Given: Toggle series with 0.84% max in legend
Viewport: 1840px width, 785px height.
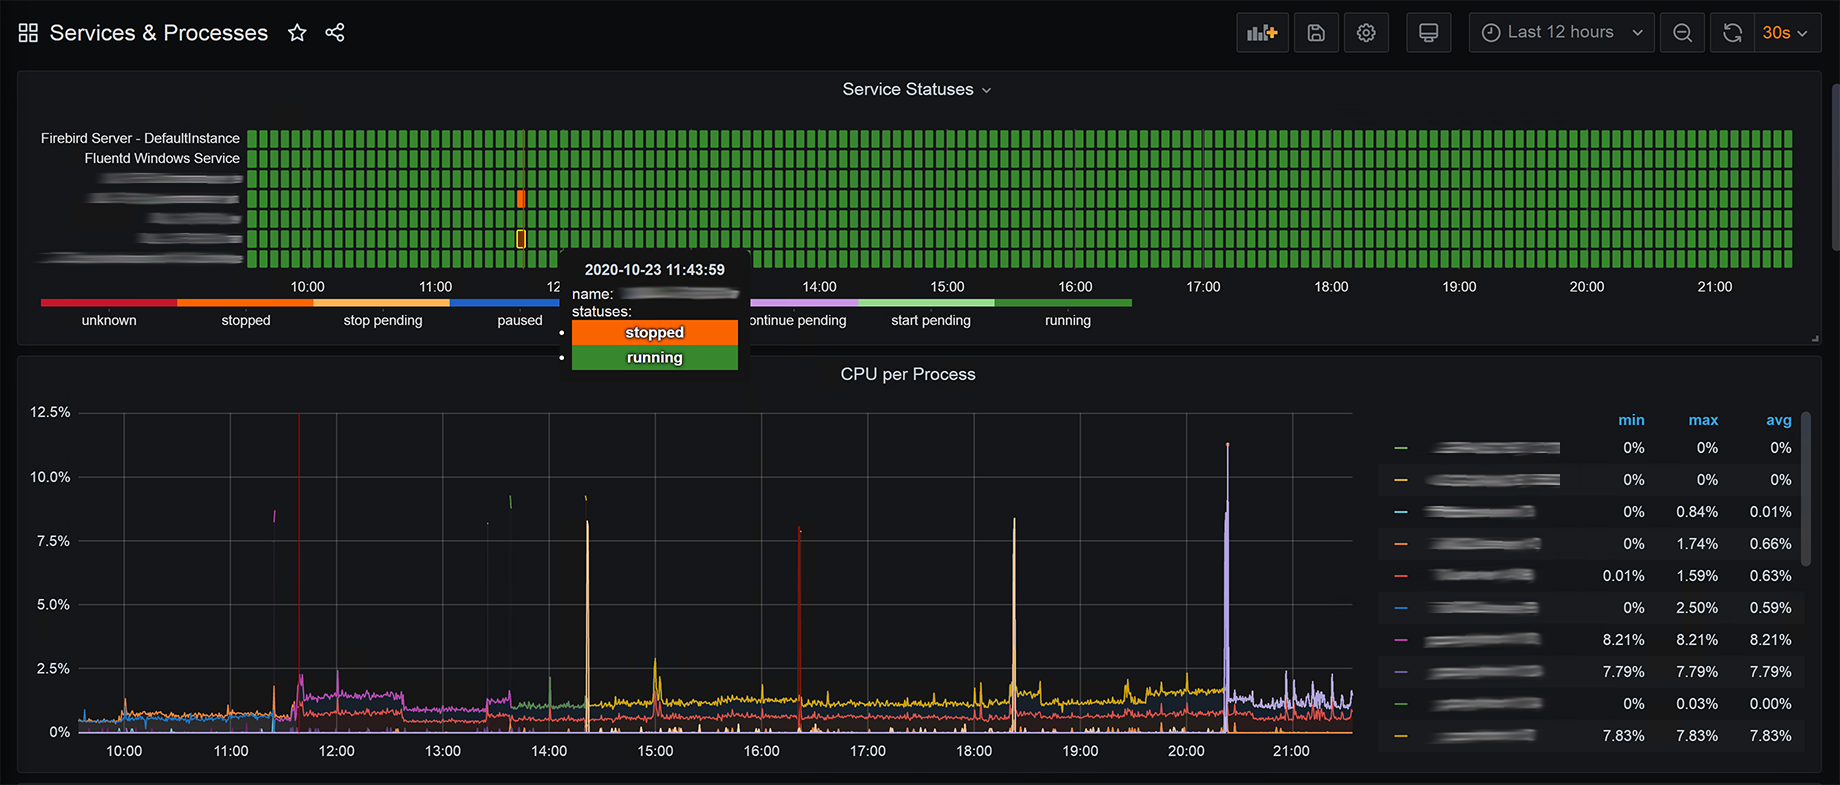Looking at the screenshot, I should [1480, 512].
